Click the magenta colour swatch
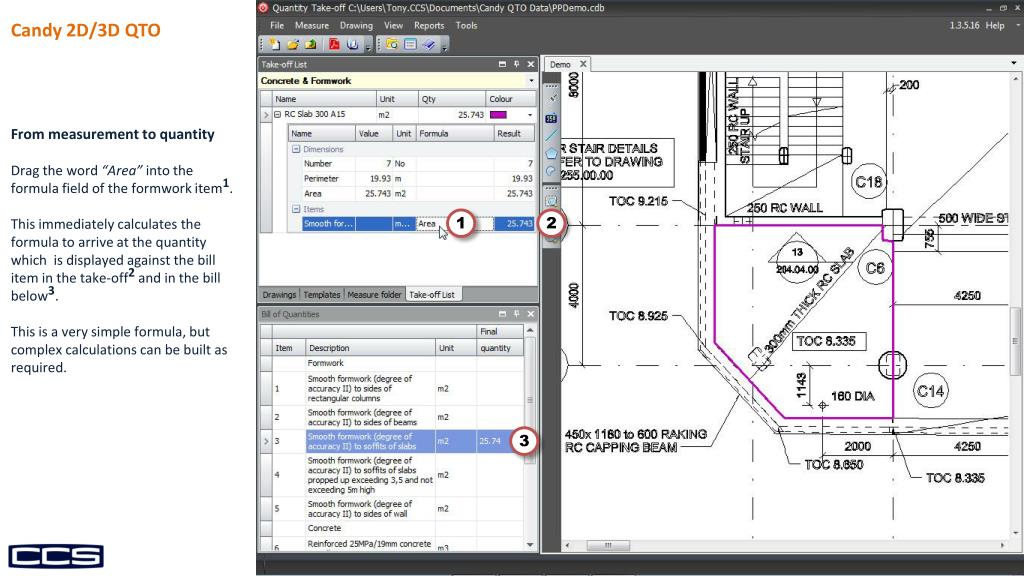 pos(498,115)
